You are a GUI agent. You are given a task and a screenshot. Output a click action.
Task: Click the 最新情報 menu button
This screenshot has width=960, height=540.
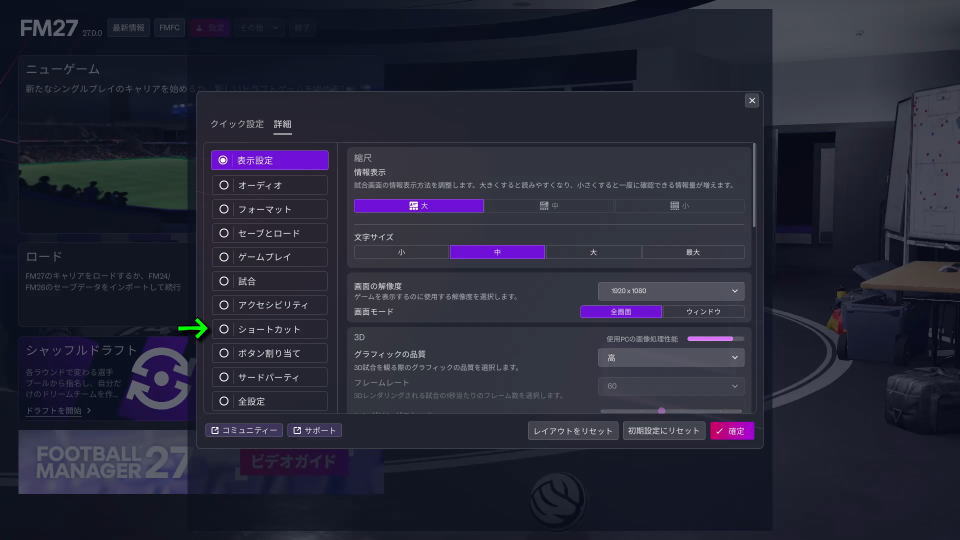click(x=129, y=28)
